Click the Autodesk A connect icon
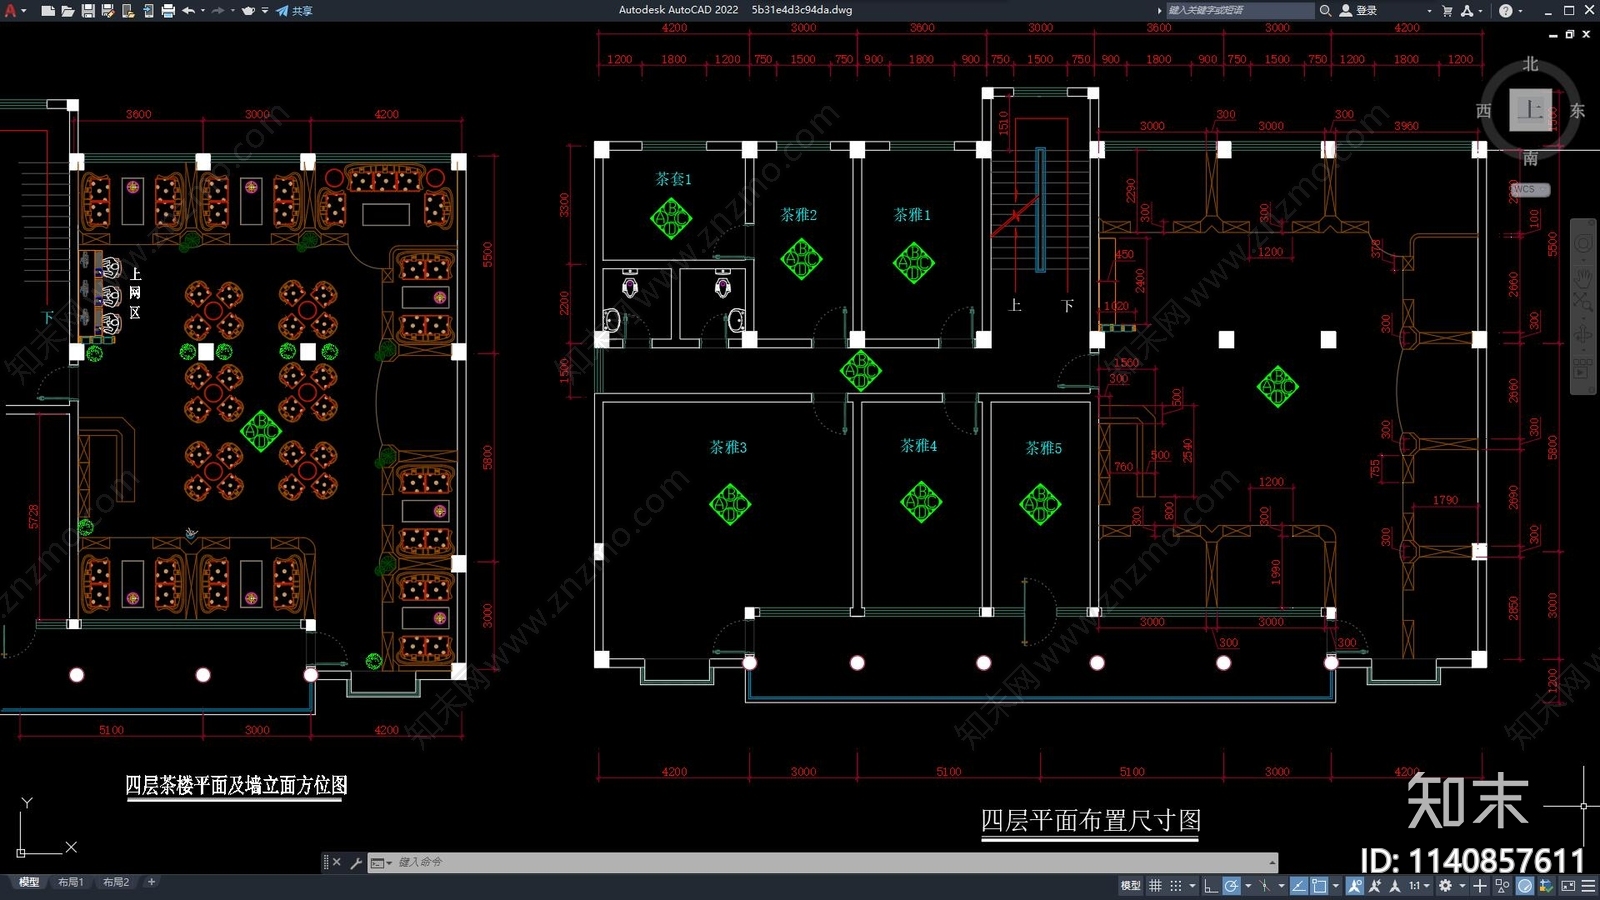 [1467, 10]
